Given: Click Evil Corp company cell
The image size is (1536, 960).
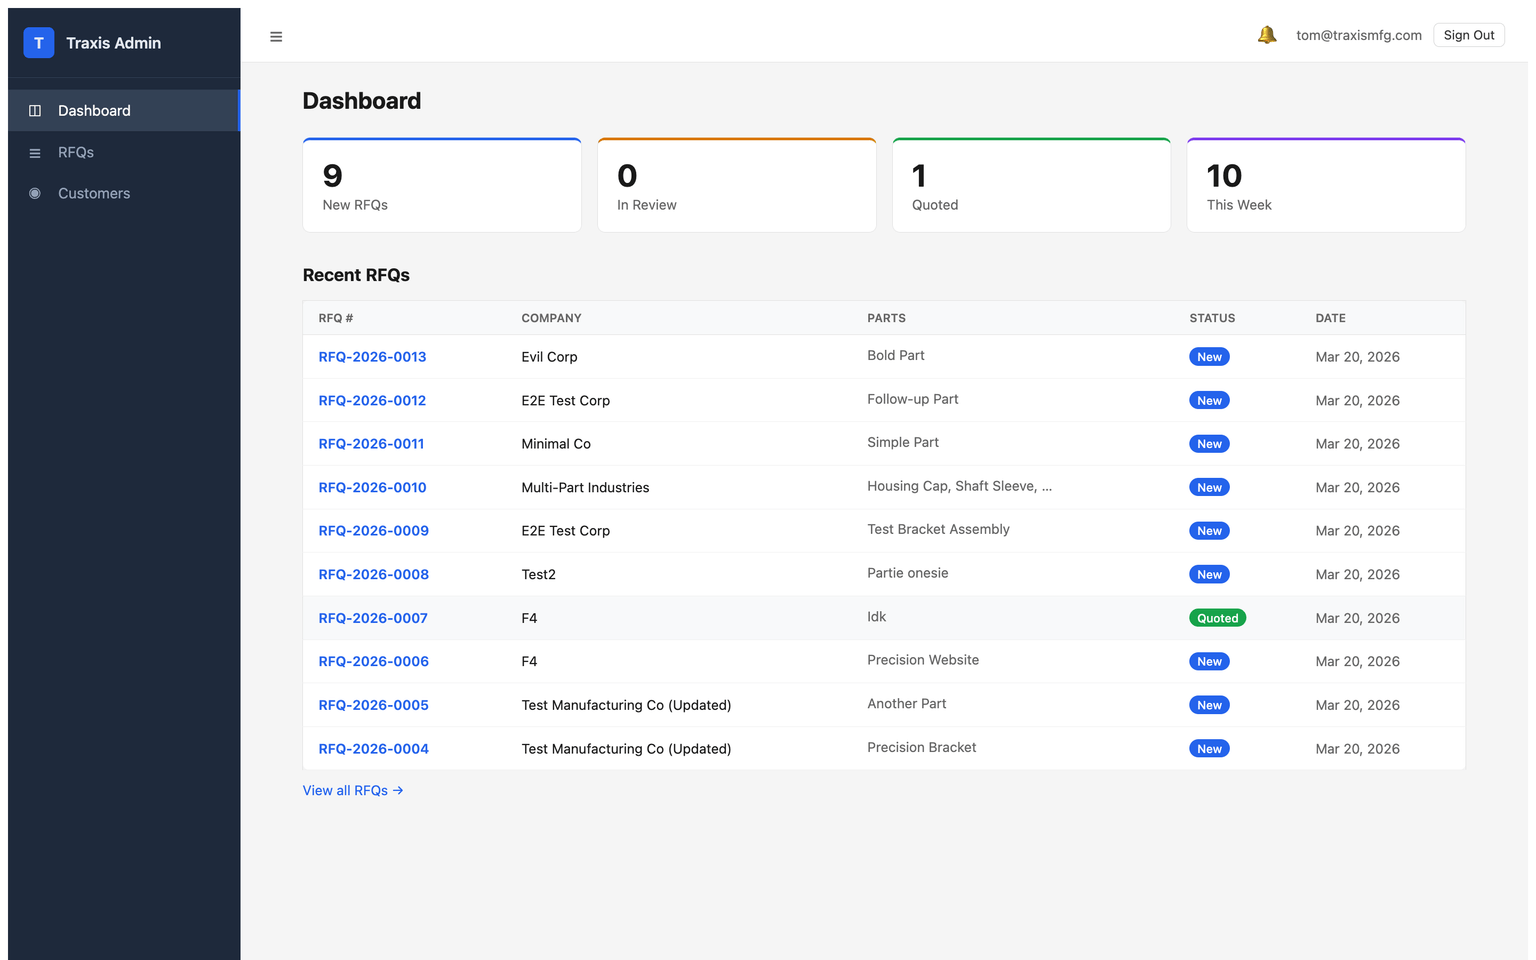Looking at the screenshot, I should click(x=549, y=357).
